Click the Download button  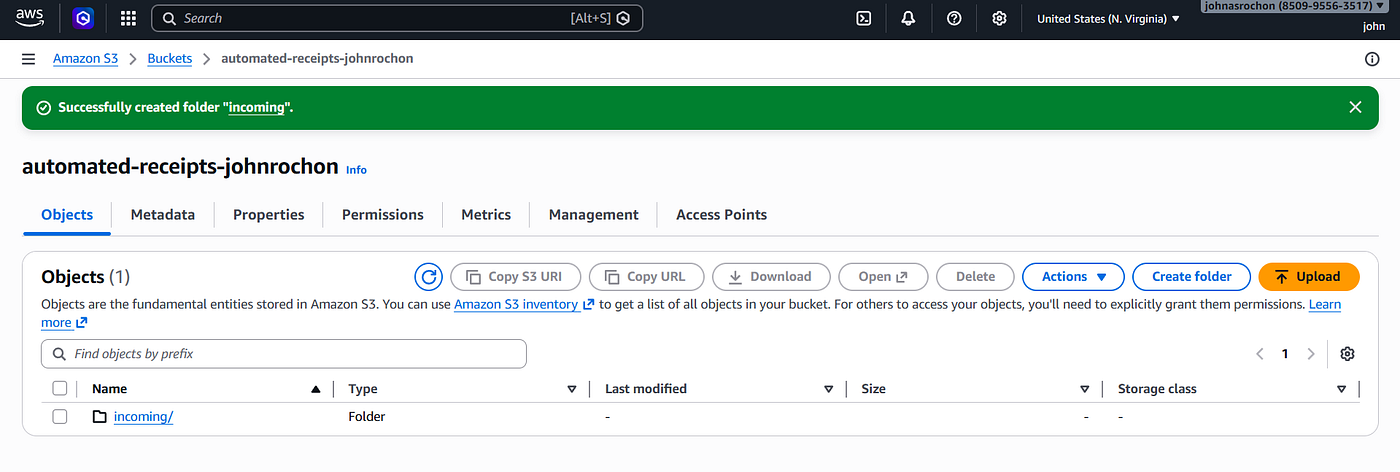(770, 277)
